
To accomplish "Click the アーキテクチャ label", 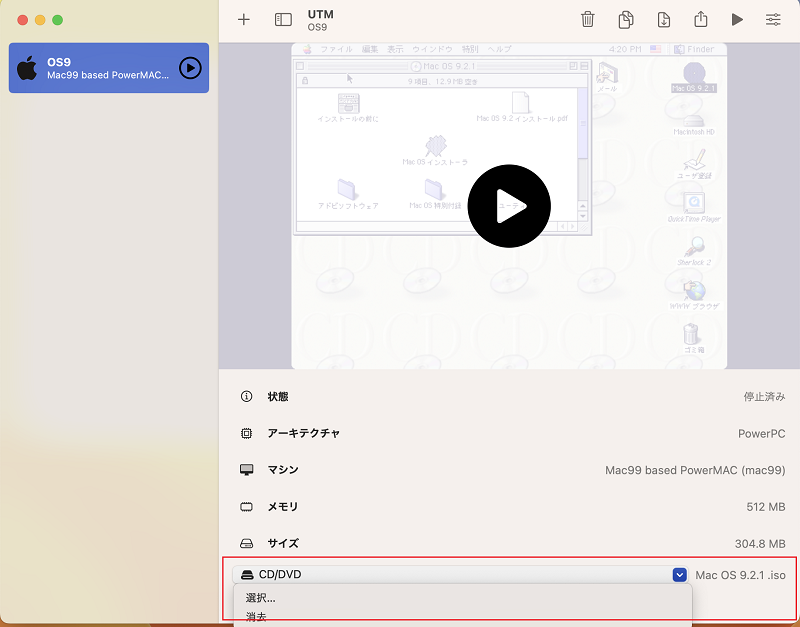I will 304,434.
